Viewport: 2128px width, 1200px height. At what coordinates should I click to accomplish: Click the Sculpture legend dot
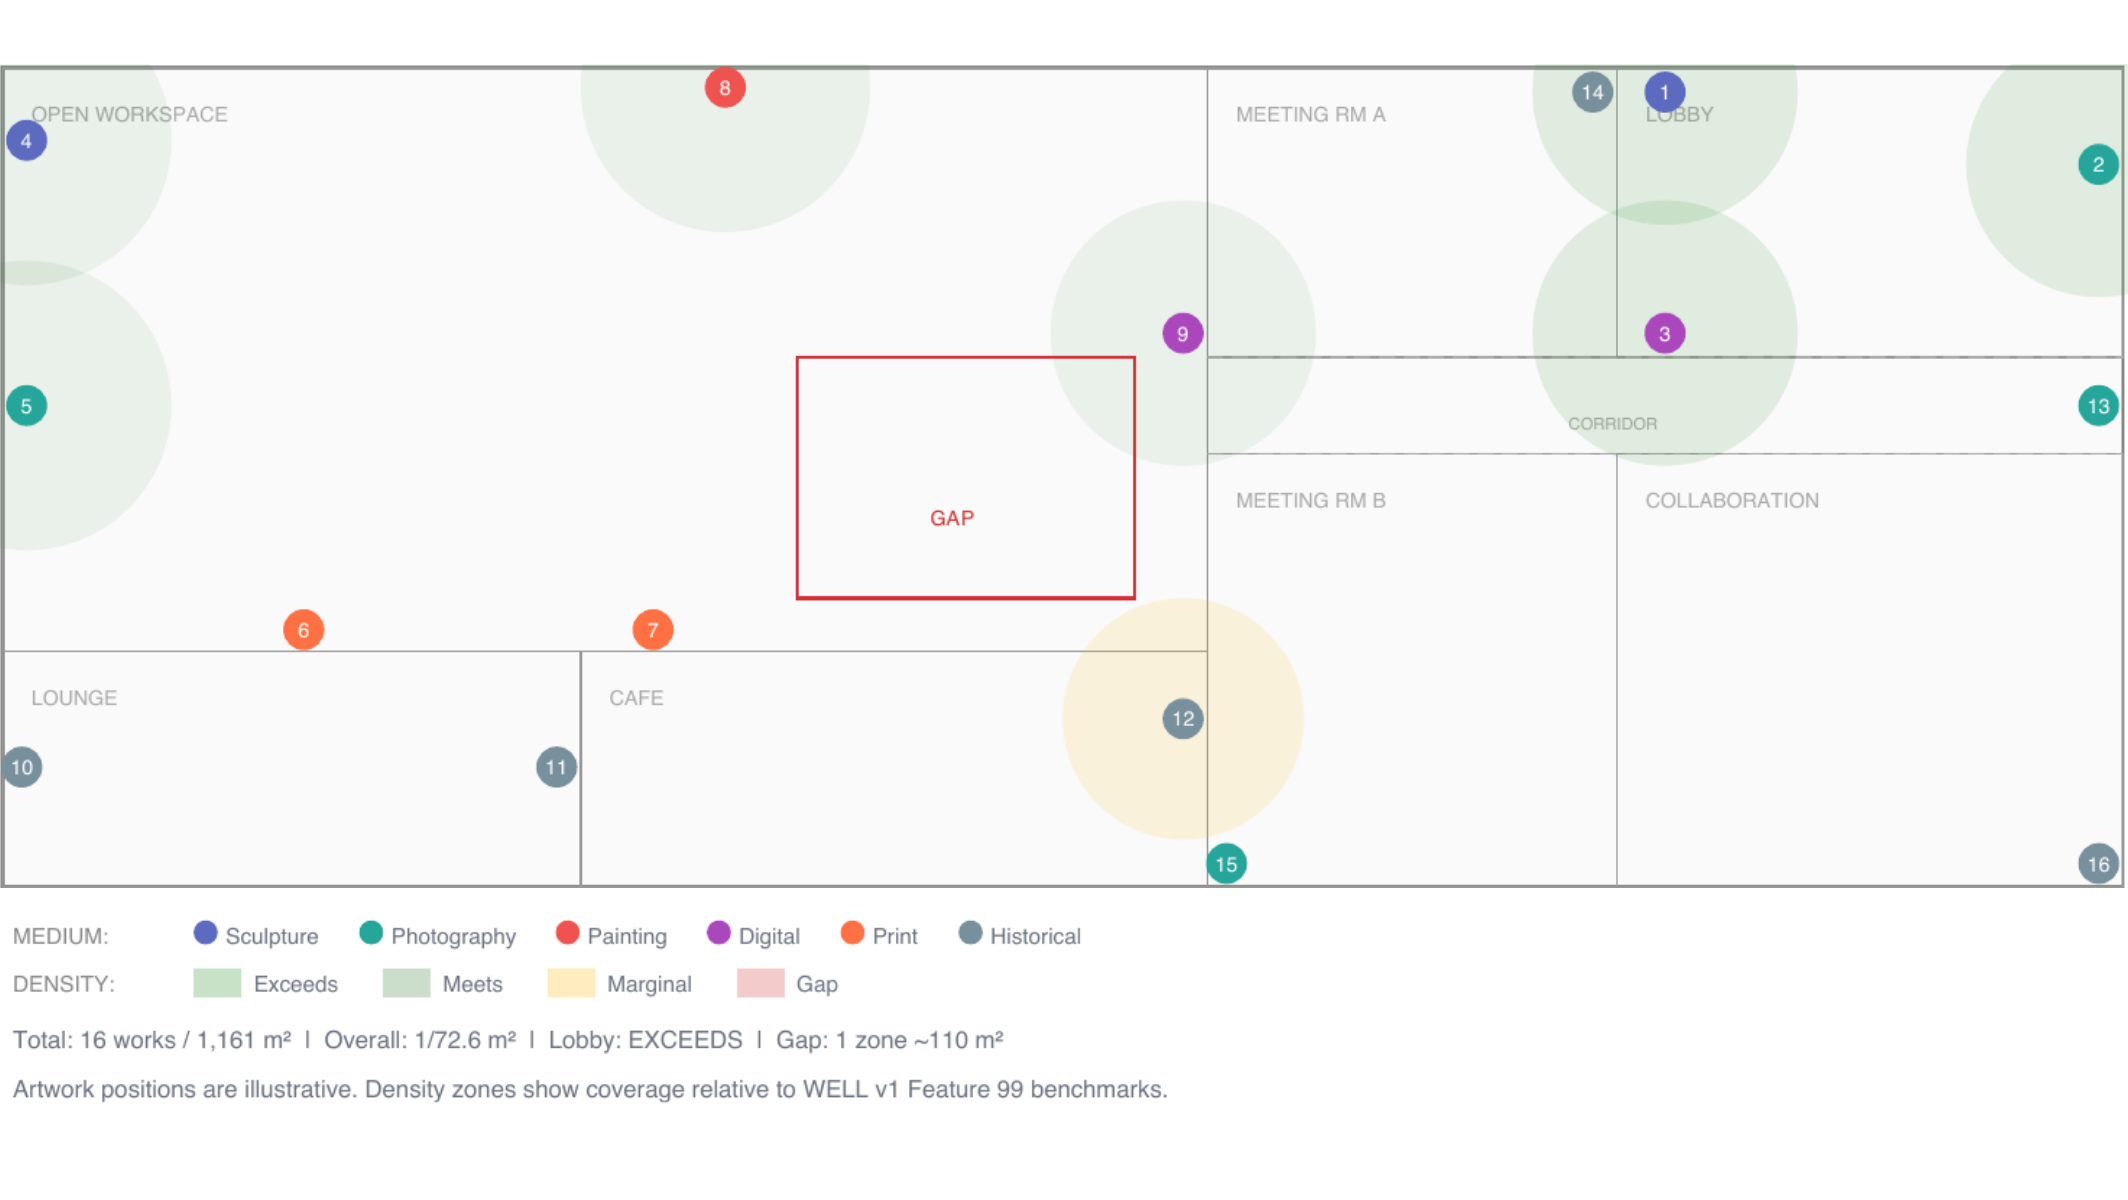[x=205, y=933]
